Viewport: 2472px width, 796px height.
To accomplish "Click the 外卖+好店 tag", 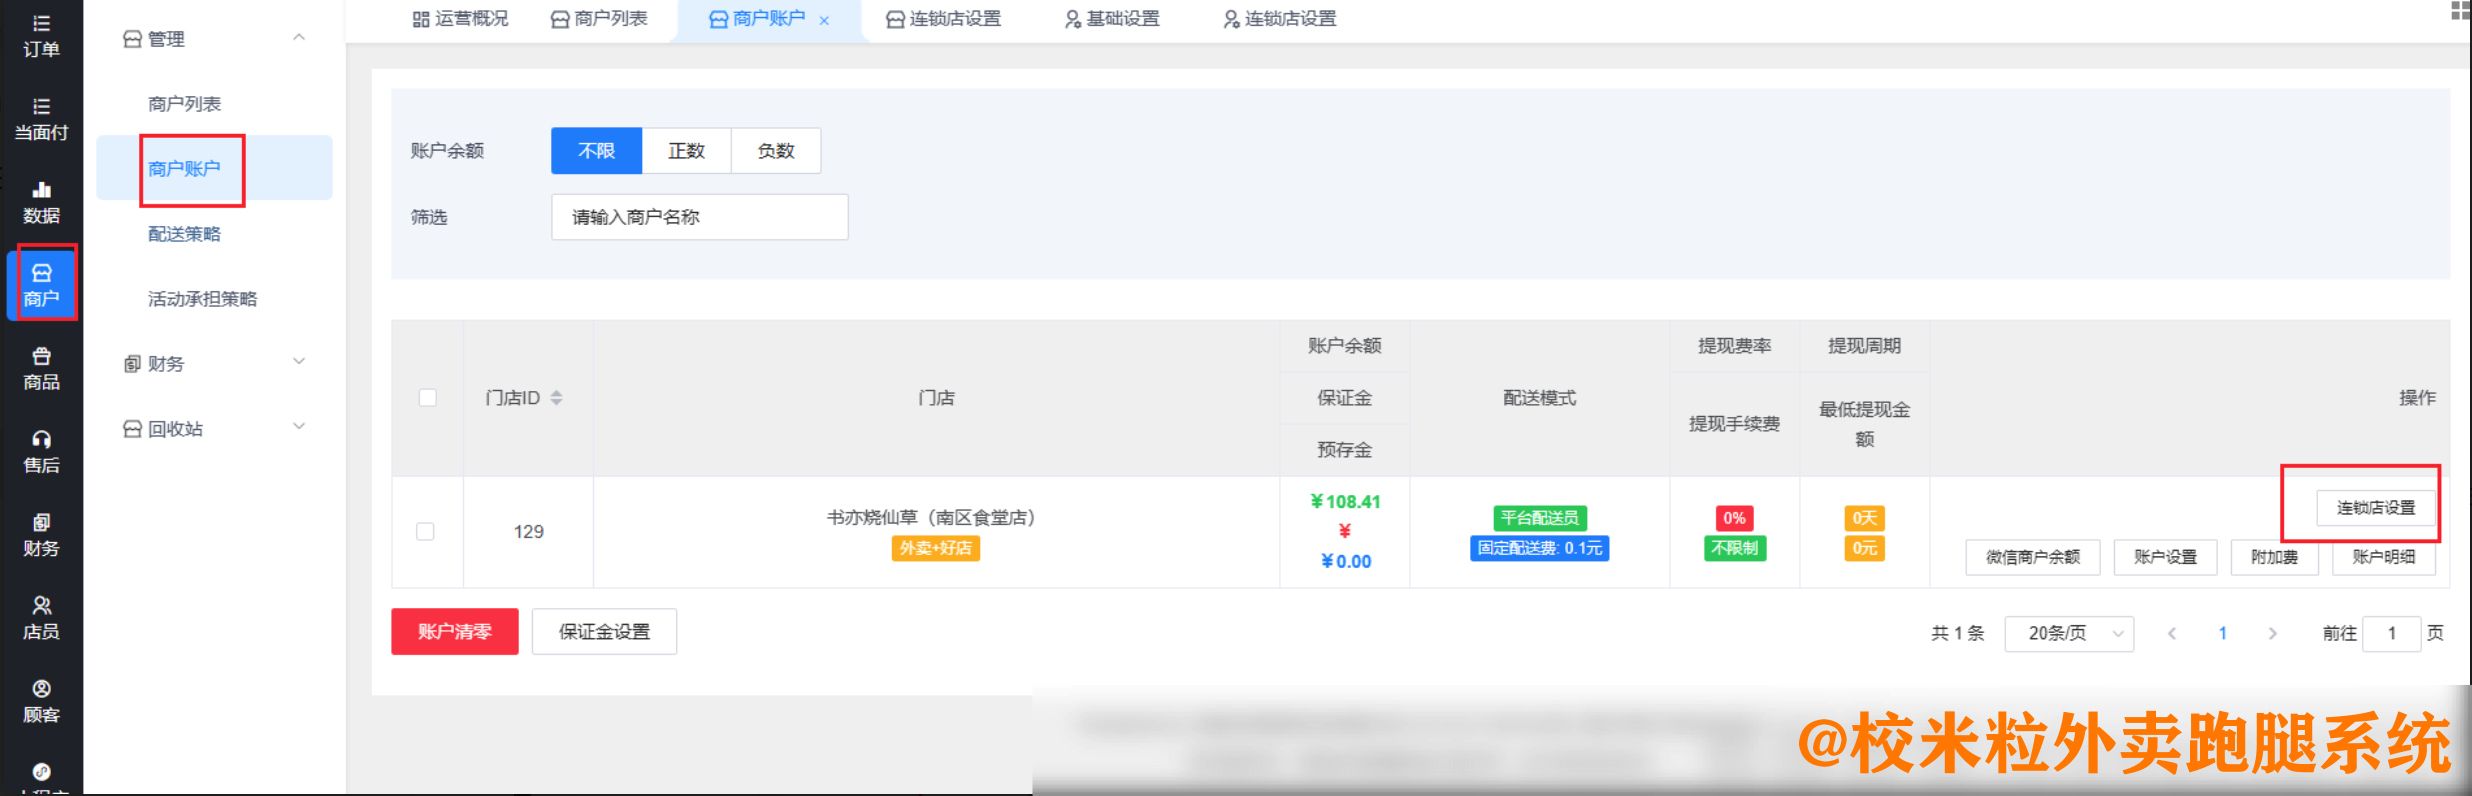I will pyautogui.click(x=935, y=548).
